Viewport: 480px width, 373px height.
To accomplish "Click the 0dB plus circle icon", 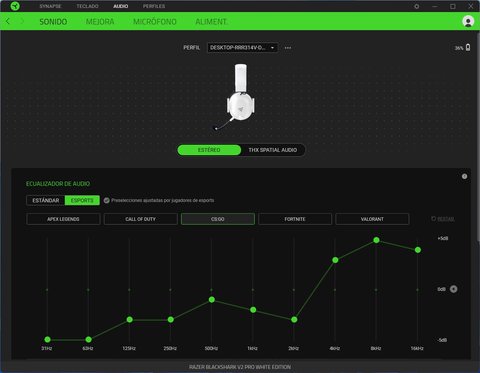I will pyautogui.click(x=453, y=289).
